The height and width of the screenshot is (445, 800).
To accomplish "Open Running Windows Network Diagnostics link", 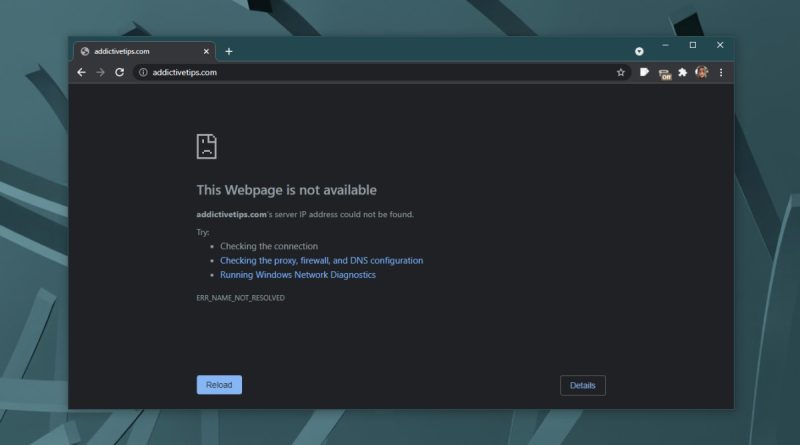I will 298,275.
